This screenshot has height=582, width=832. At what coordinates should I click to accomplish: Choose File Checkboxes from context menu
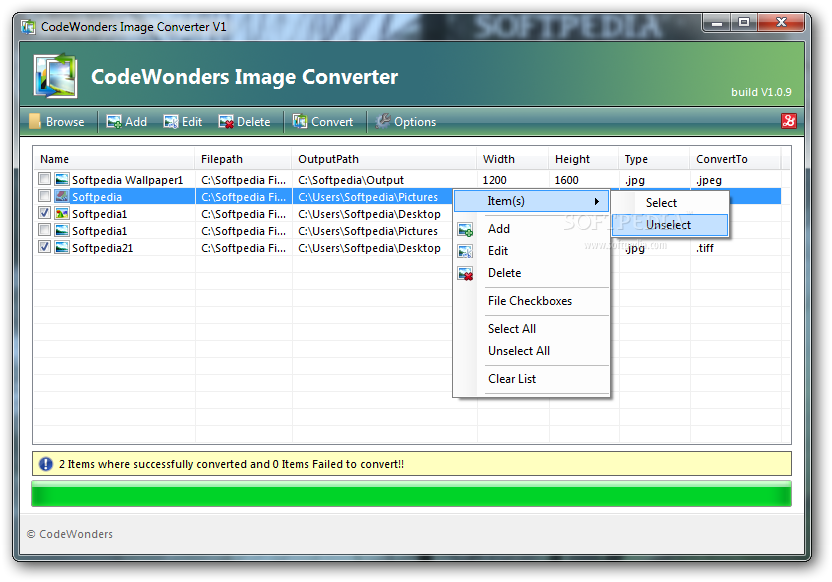coord(530,301)
